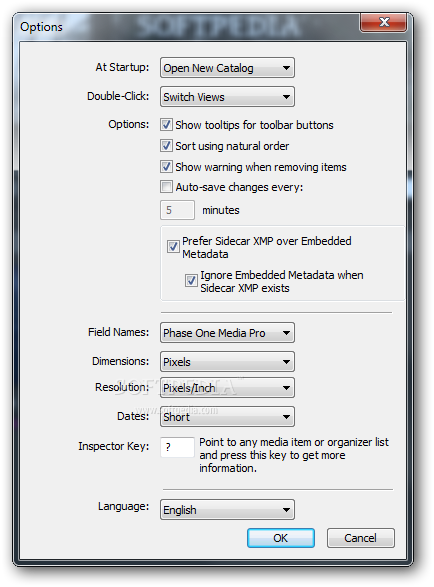Expand the Field Names dropdown
Viewport: 434px width, 587px height.
click(x=227, y=333)
